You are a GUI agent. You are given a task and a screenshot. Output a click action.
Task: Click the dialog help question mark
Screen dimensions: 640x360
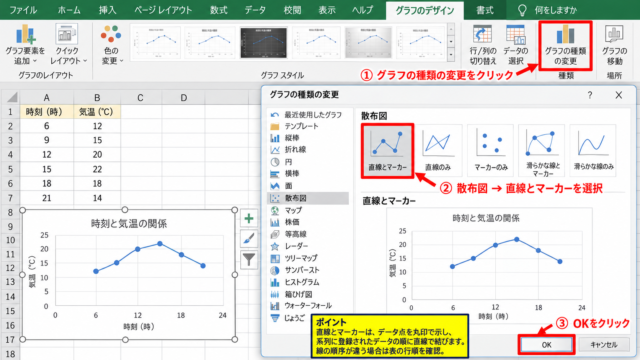590,95
